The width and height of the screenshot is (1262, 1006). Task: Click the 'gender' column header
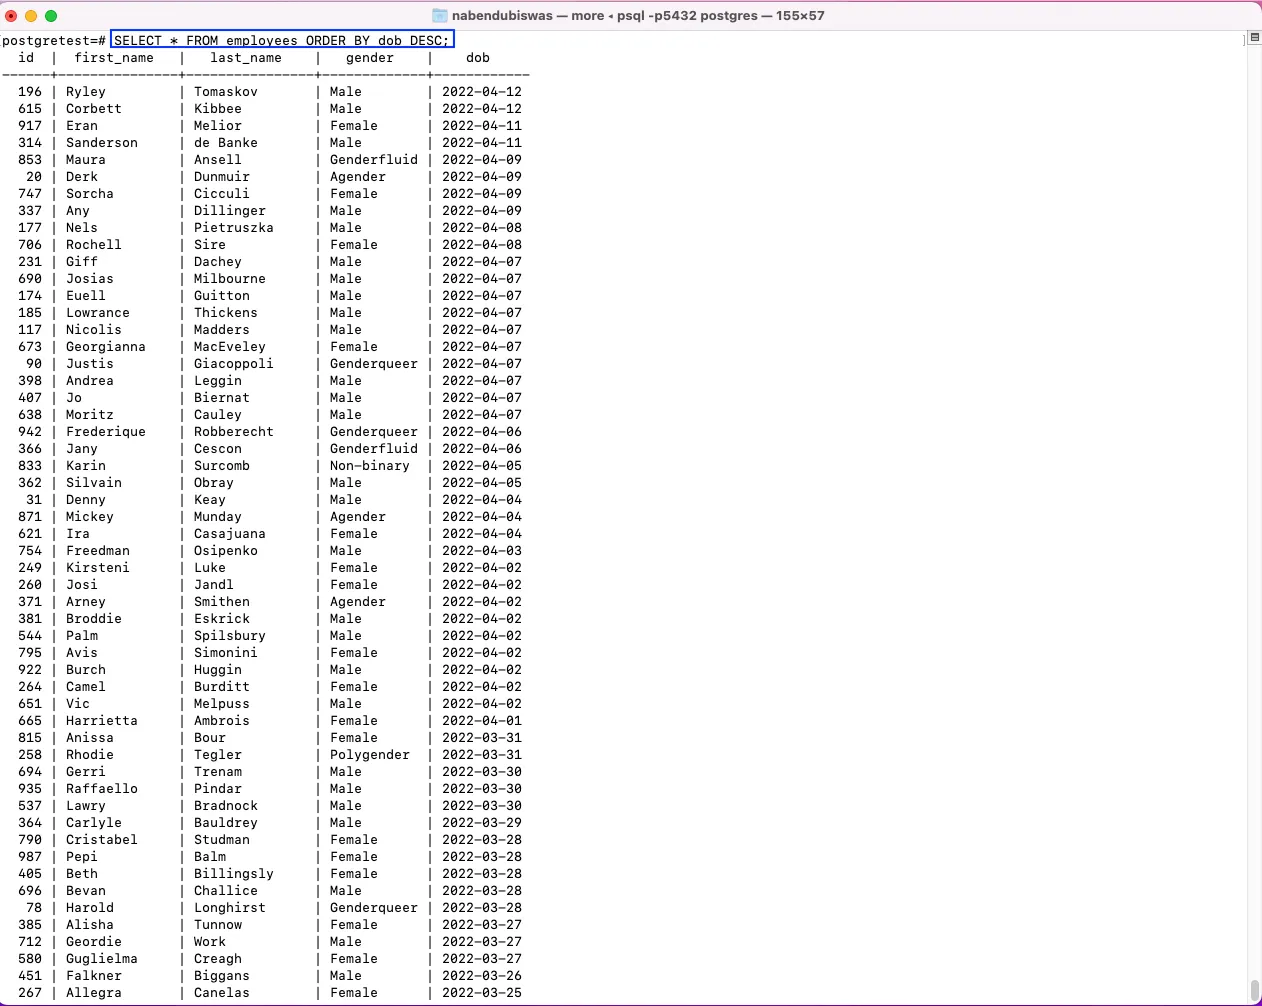tap(370, 58)
